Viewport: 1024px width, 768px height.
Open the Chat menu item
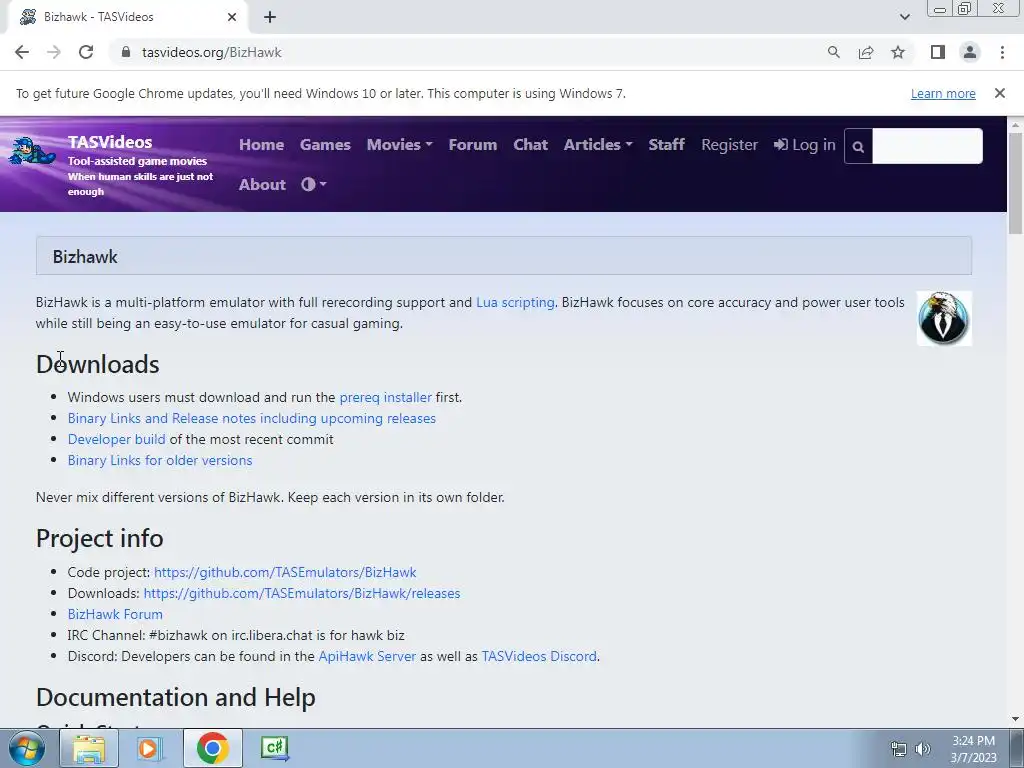point(530,144)
